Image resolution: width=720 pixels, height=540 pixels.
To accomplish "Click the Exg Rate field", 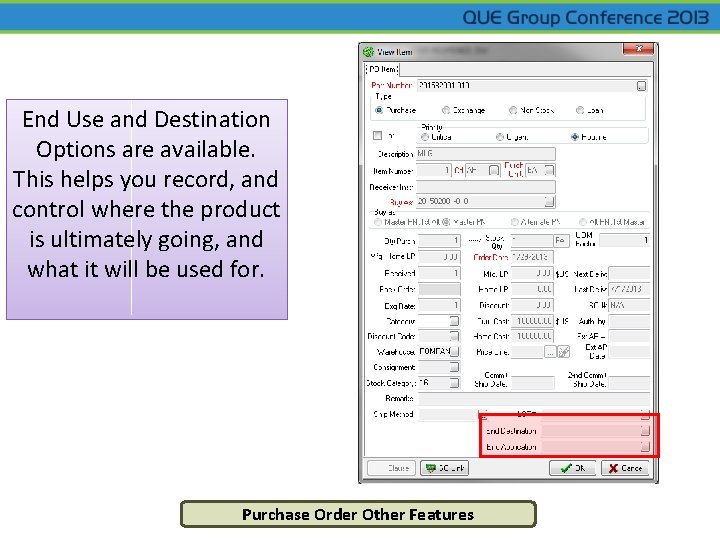I will pos(439,305).
